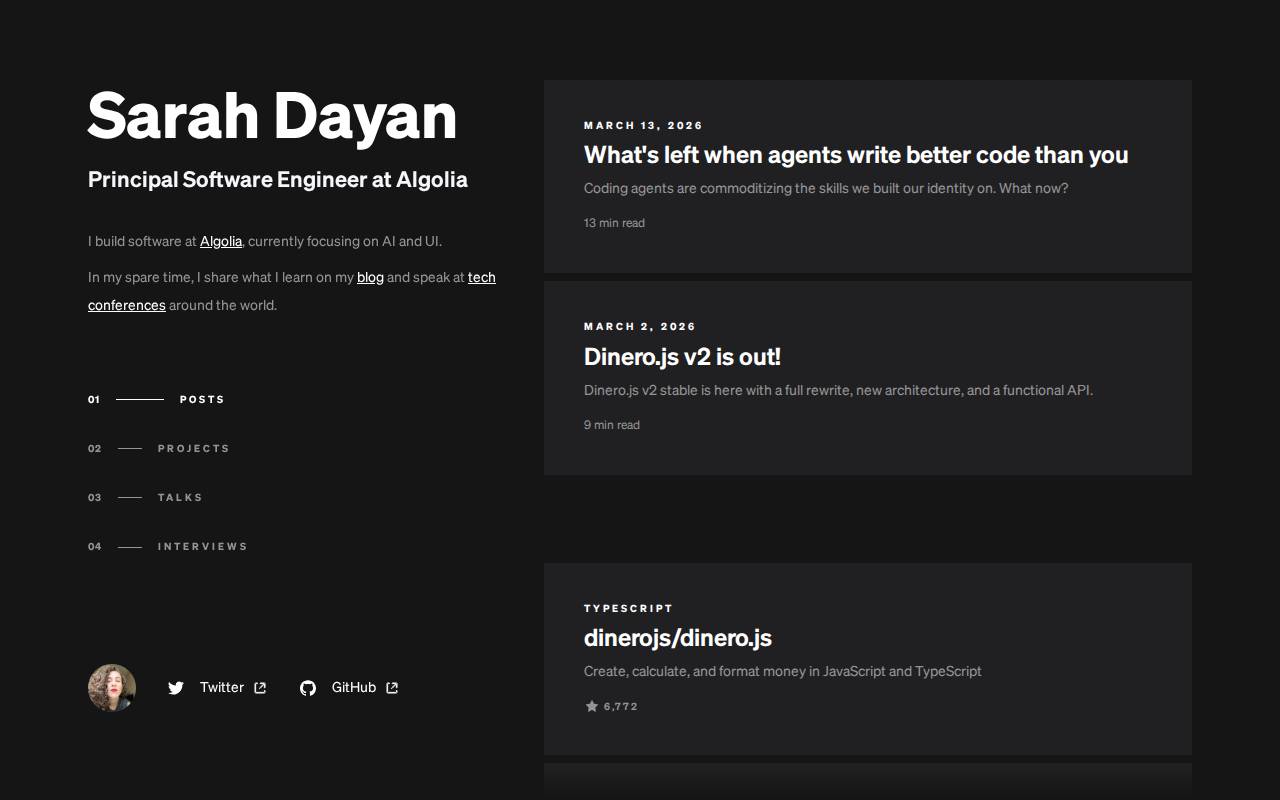The image size is (1280, 800).
Task: Click the "6,772" star count
Action: (x=621, y=706)
